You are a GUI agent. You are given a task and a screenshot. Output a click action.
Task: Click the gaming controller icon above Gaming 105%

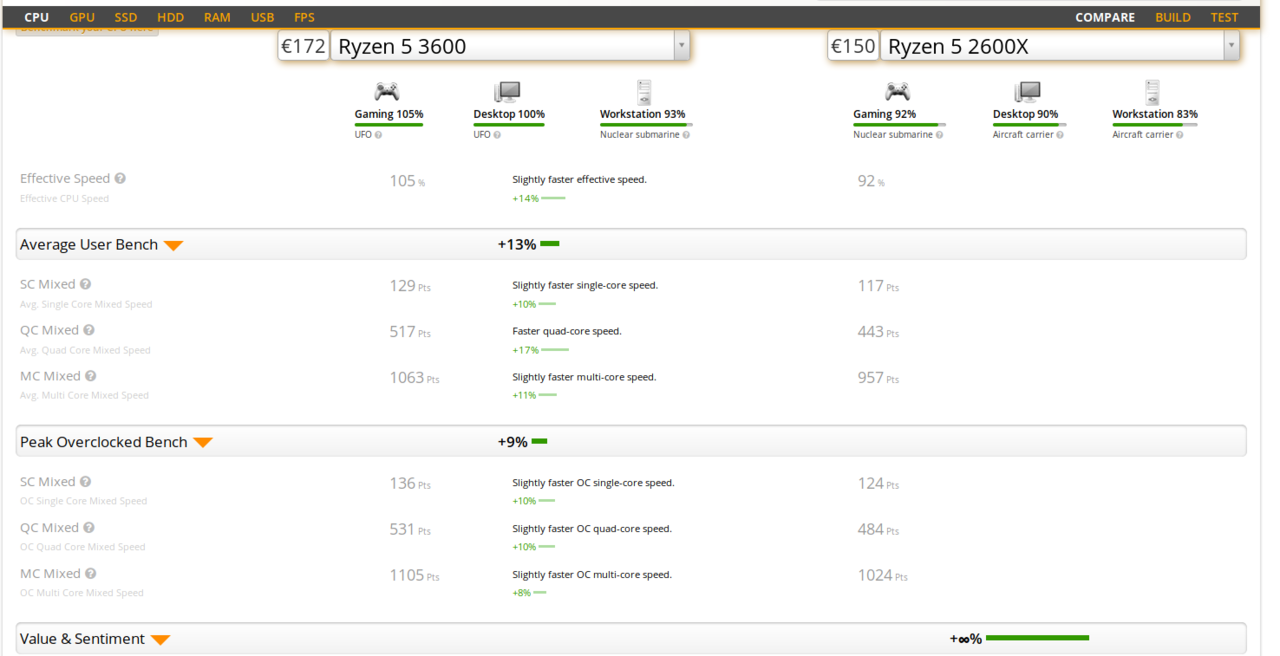point(387,92)
